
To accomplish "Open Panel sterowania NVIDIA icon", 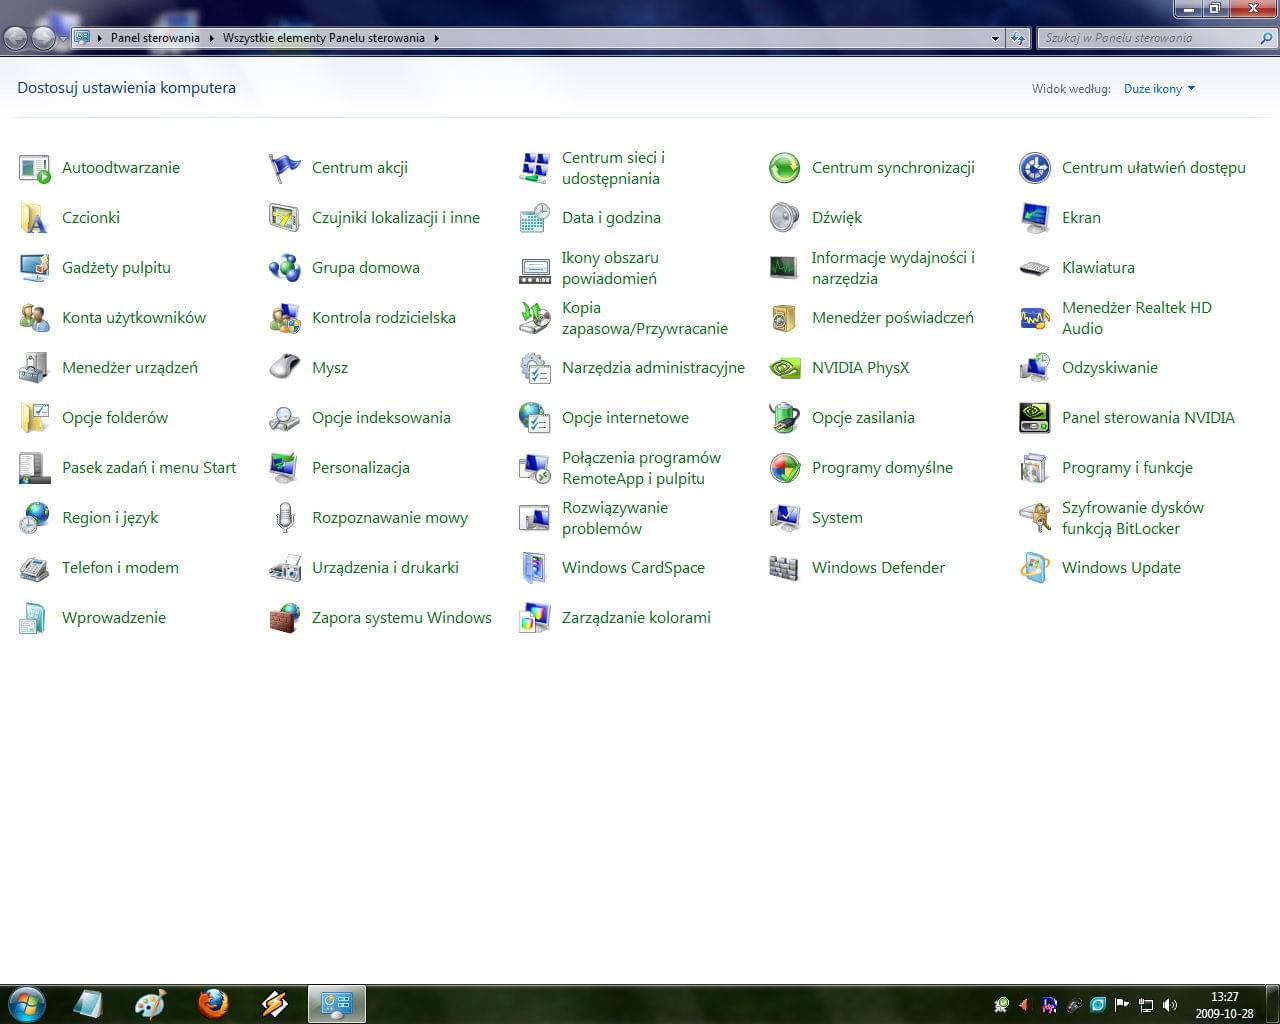I will pos(1035,418).
